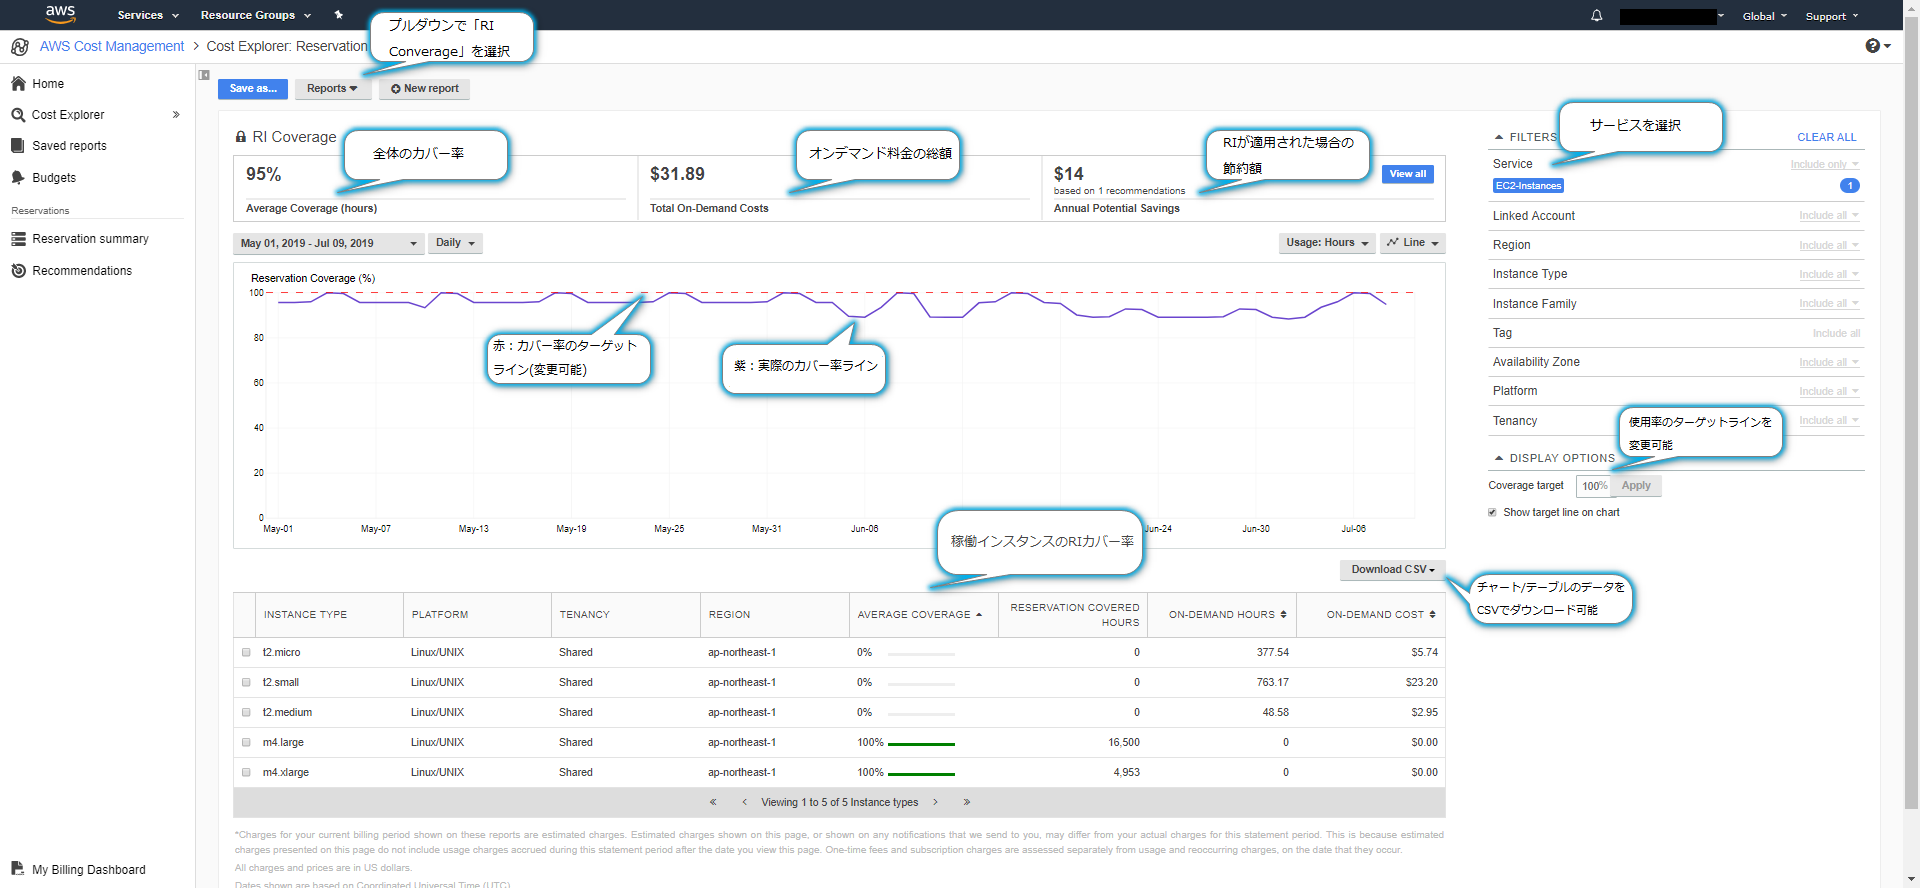Click the EC2-Instances service filter tag

pos(1528,186)
